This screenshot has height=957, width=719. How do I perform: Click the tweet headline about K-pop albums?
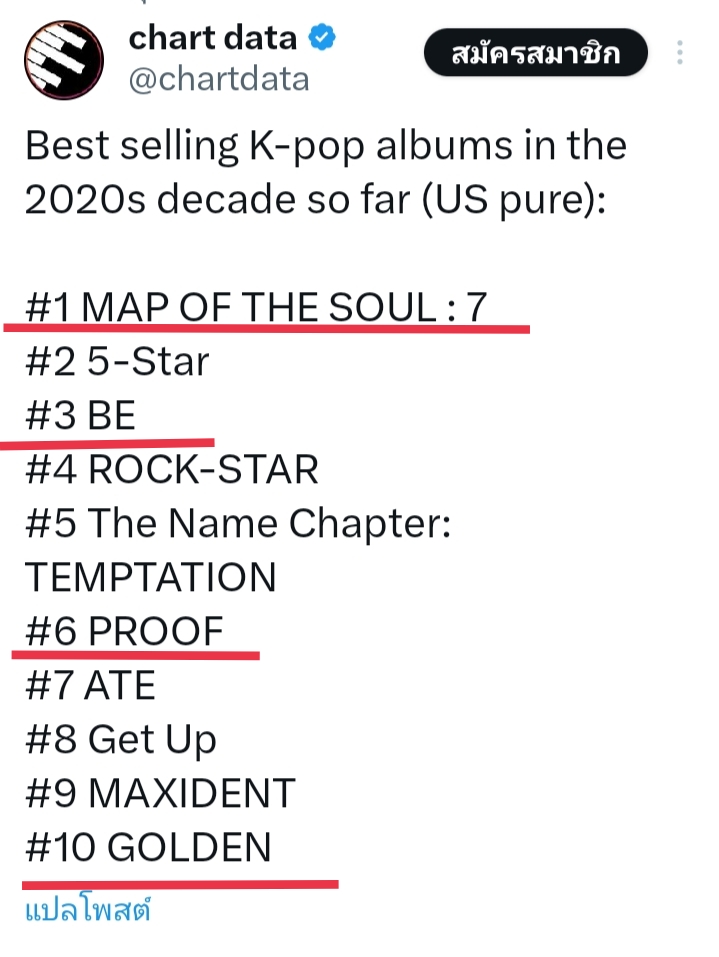[326, 173]
